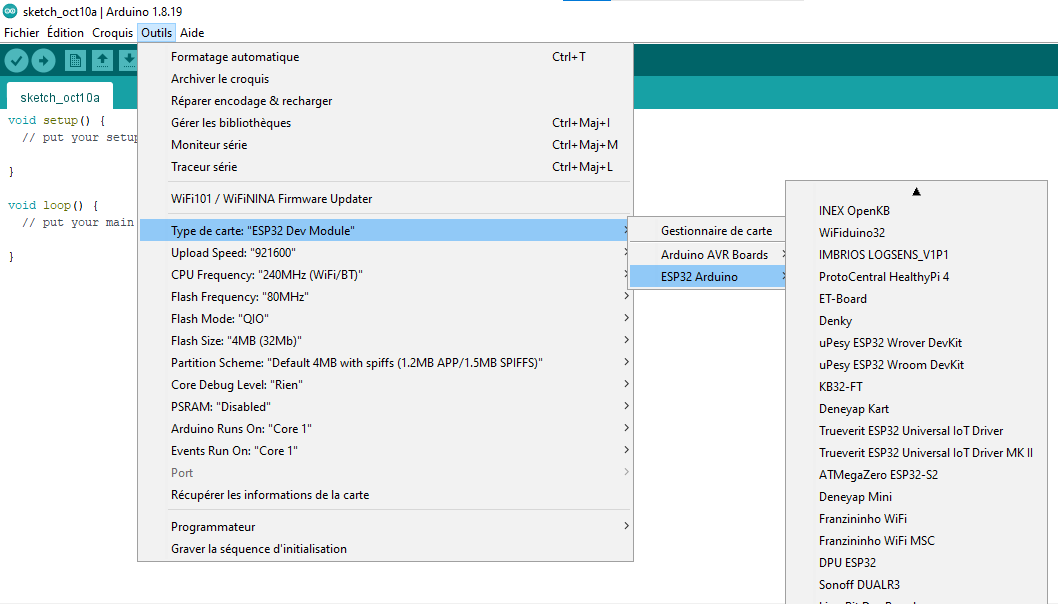Expand Flash Frequency "80MHz" submenu

(x=385, y=297)
